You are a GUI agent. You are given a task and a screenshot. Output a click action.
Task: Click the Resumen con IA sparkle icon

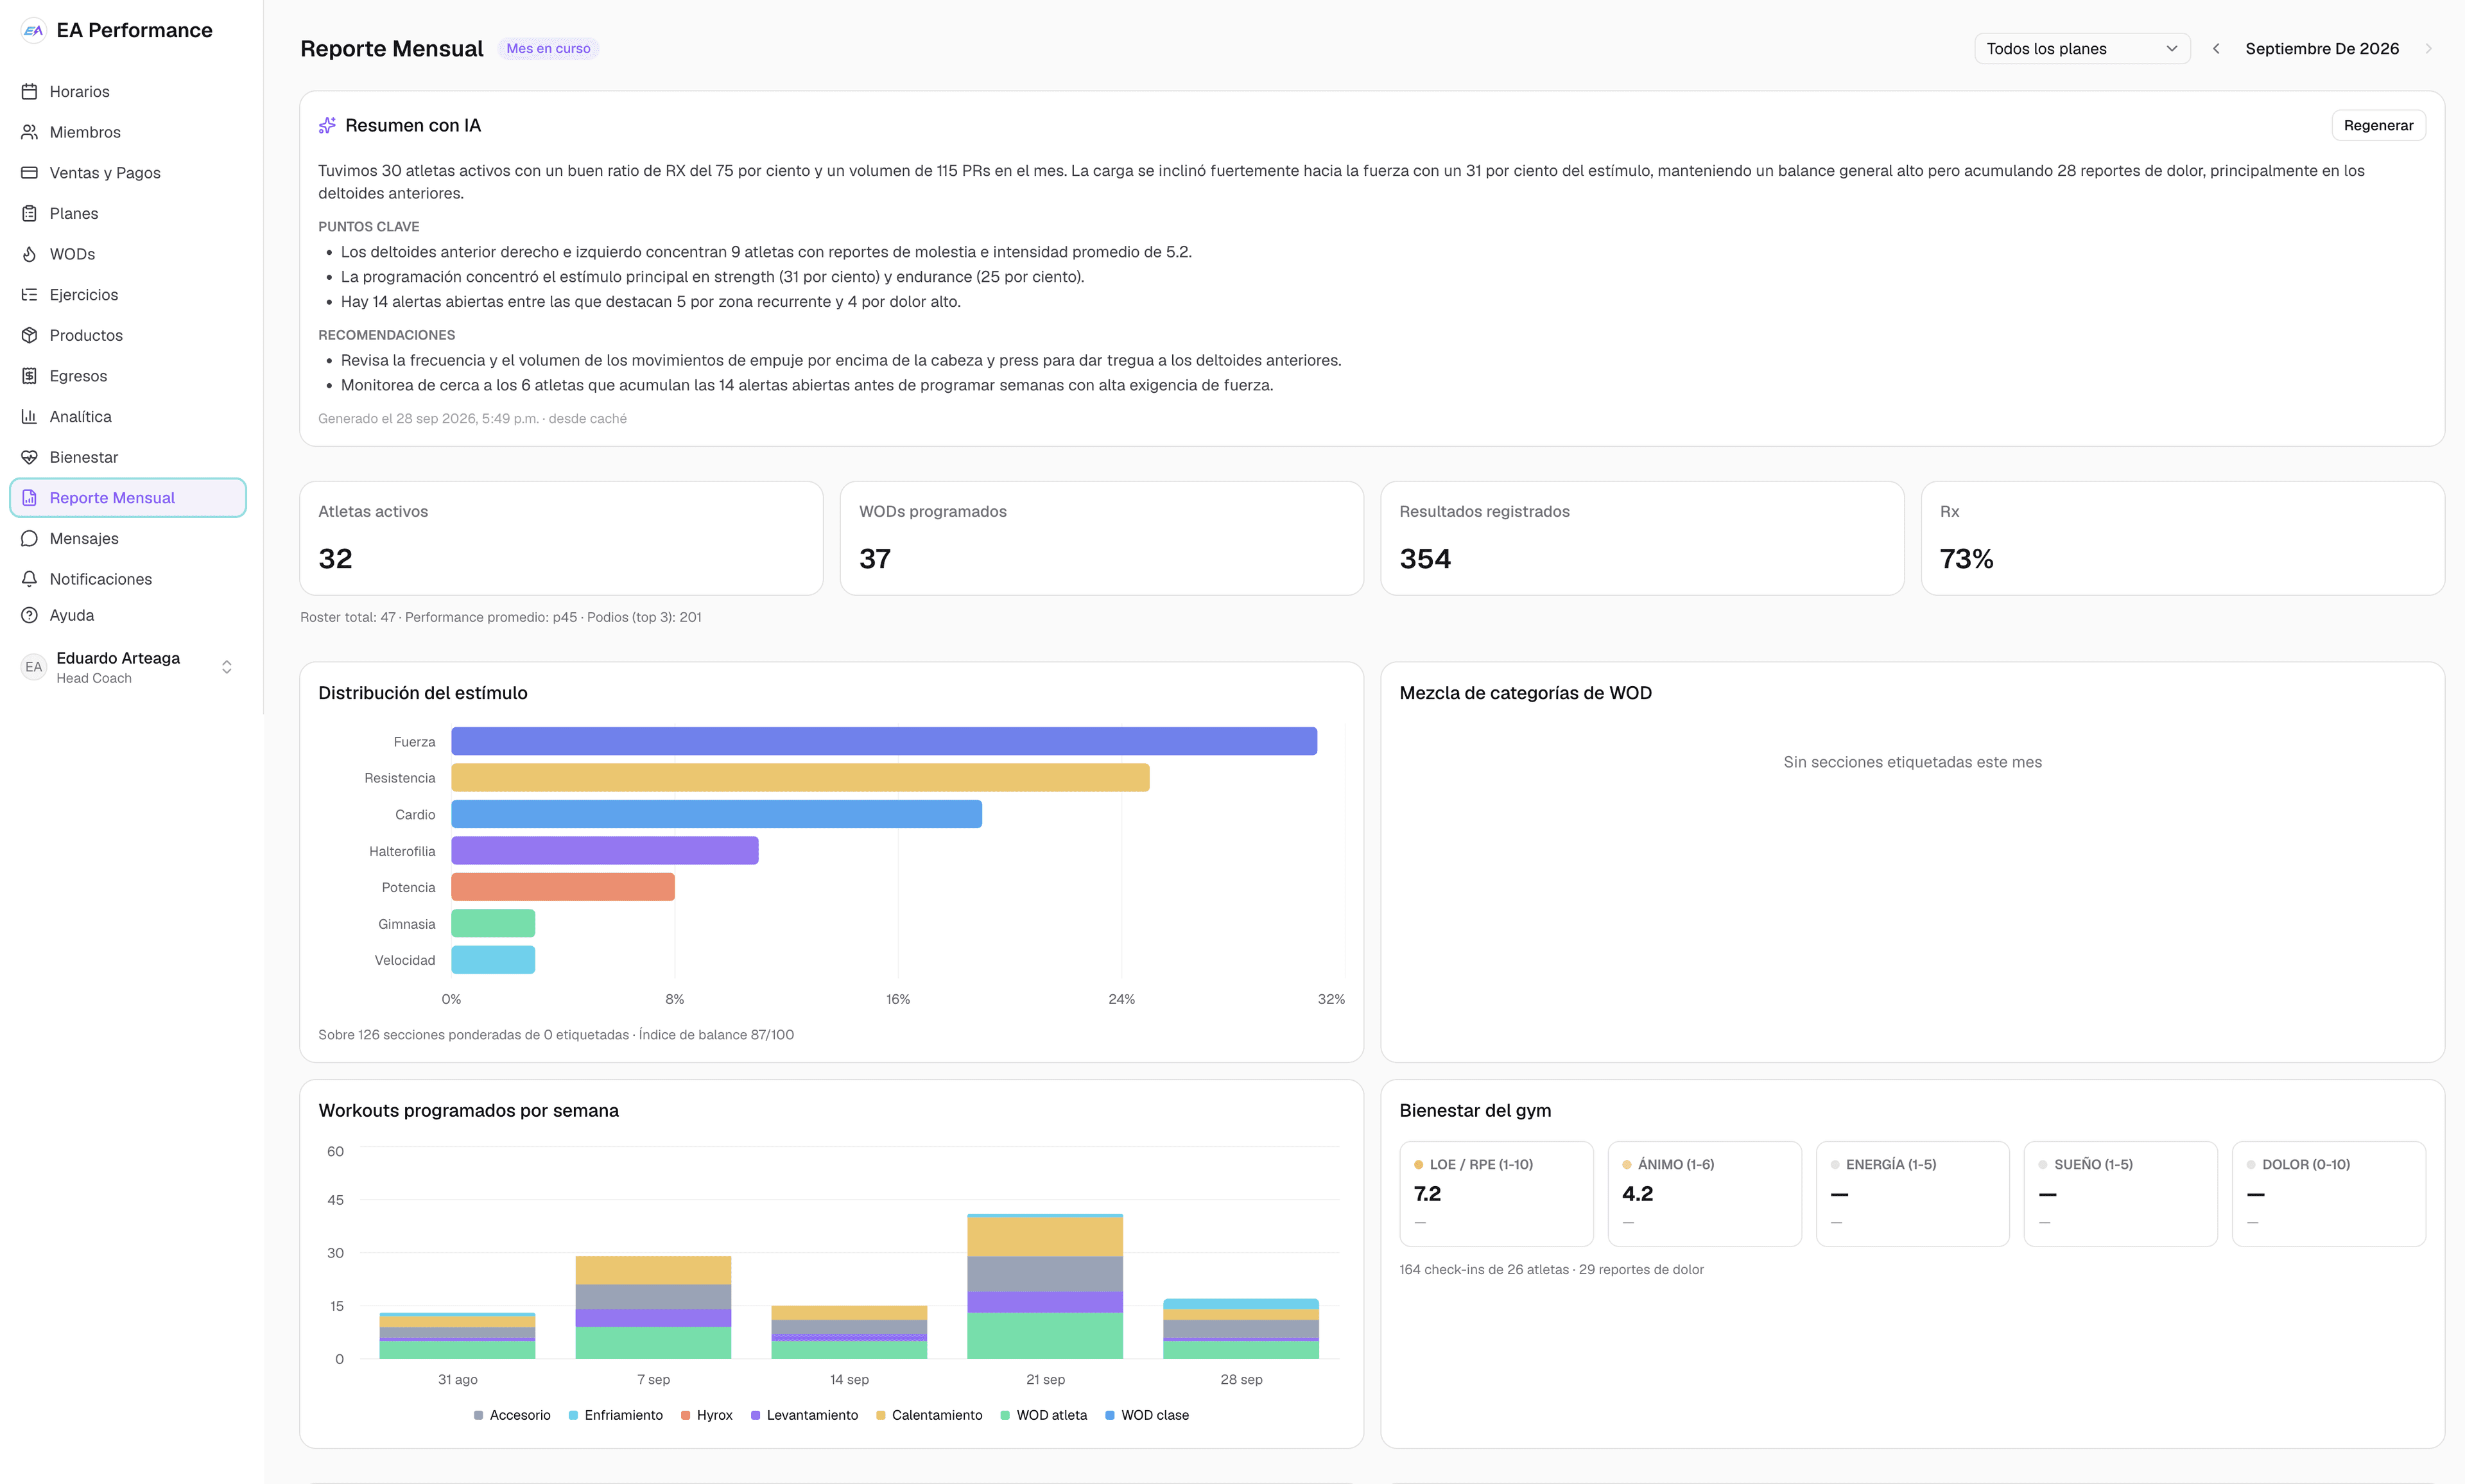(x=327, y=125)
